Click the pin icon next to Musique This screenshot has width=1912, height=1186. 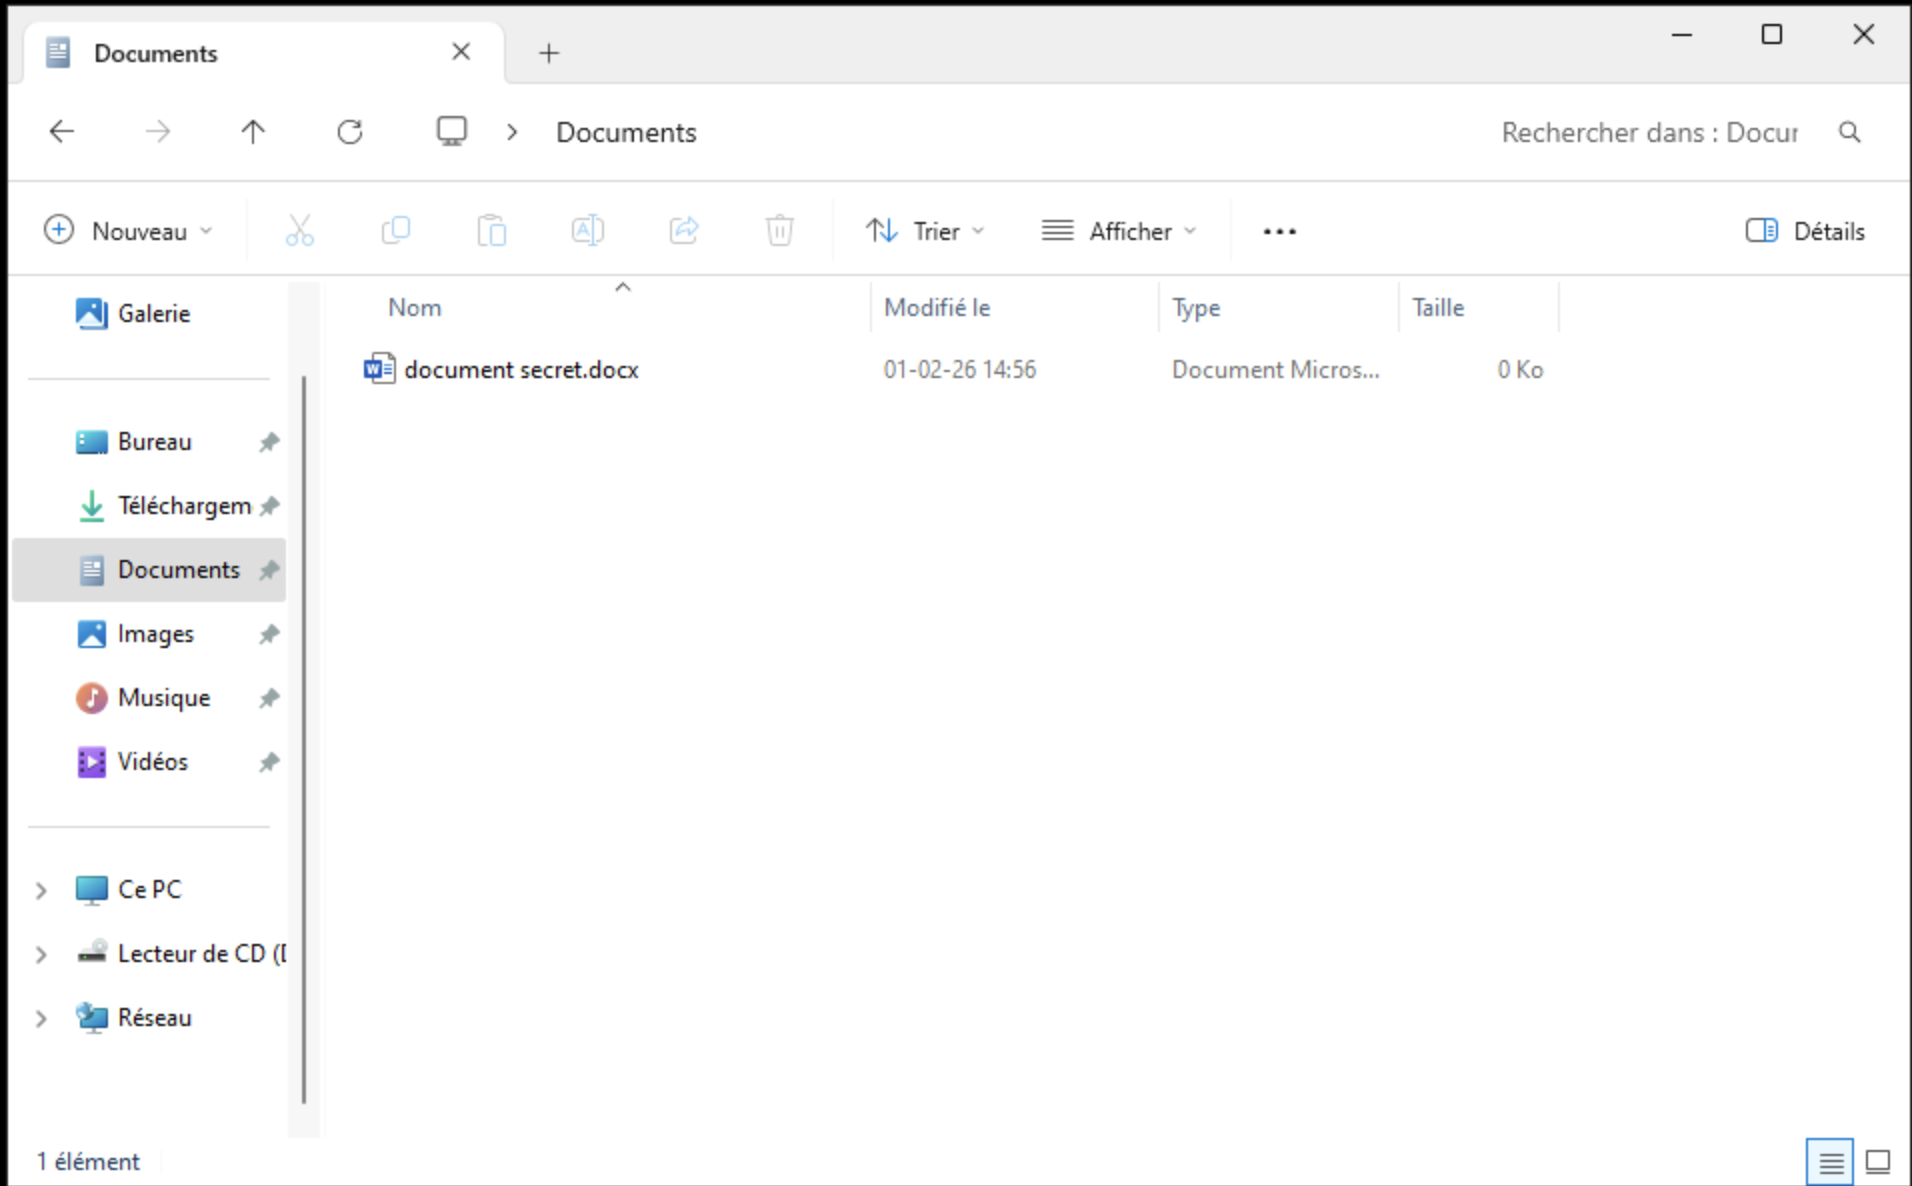click(268, 698)
